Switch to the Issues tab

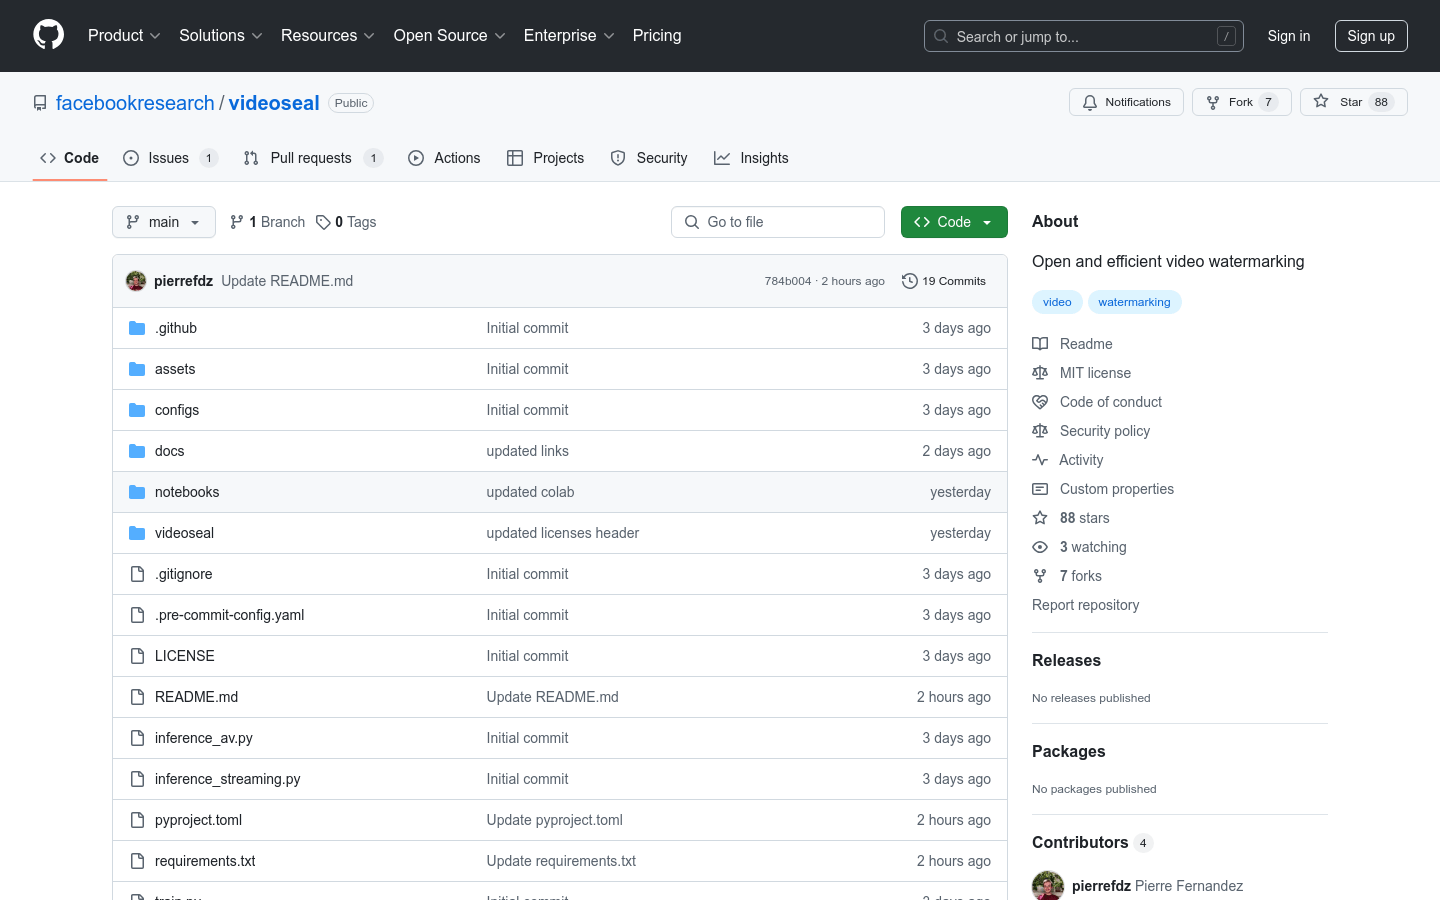point(170,158)
